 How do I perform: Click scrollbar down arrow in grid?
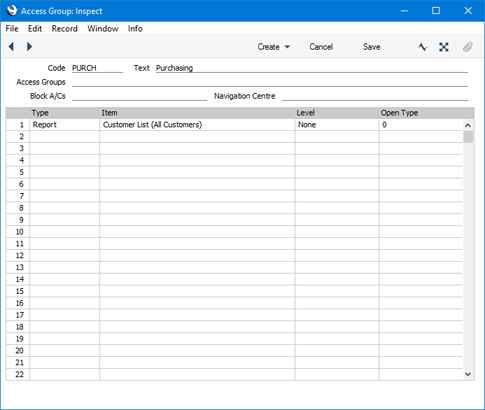pyautogui.click(x=468, y=374)
